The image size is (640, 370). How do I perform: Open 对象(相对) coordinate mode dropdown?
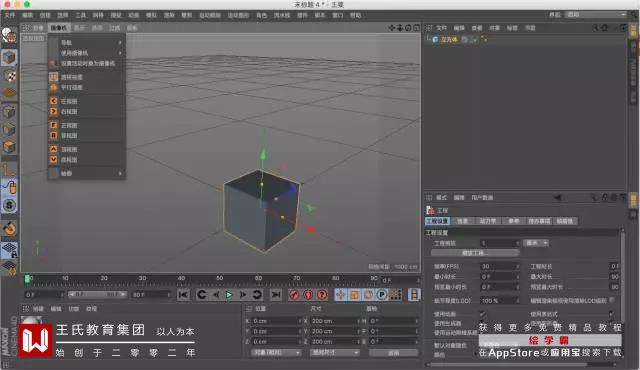pos(276,352)
